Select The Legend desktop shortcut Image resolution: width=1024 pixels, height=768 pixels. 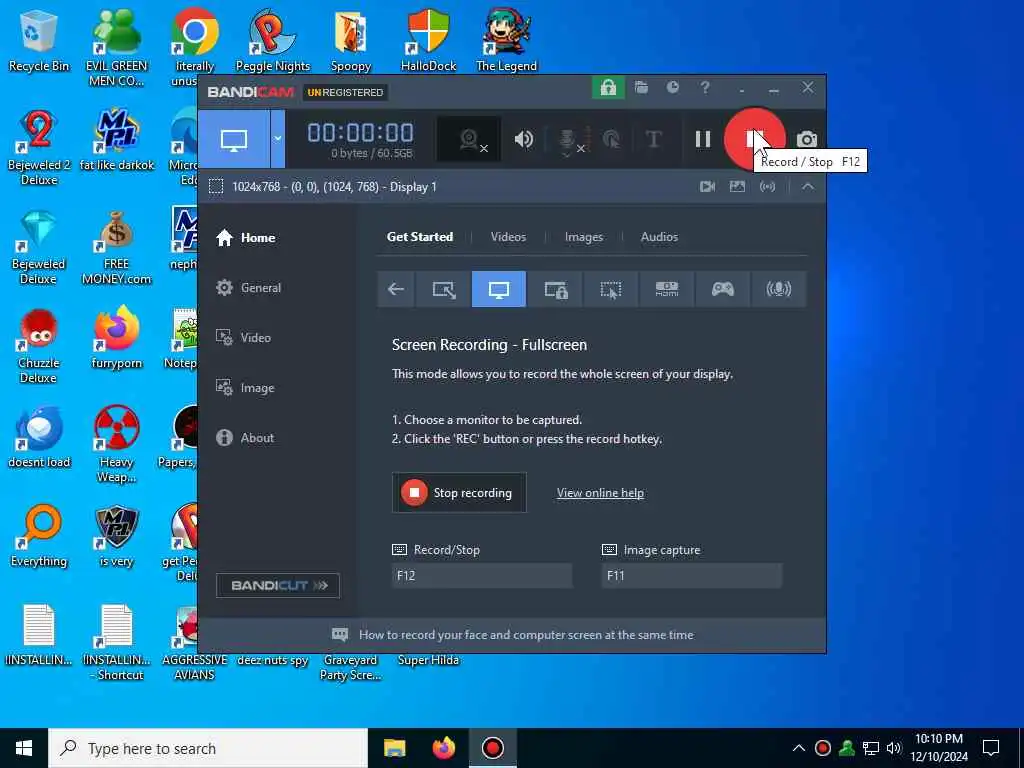click(506, 40)
